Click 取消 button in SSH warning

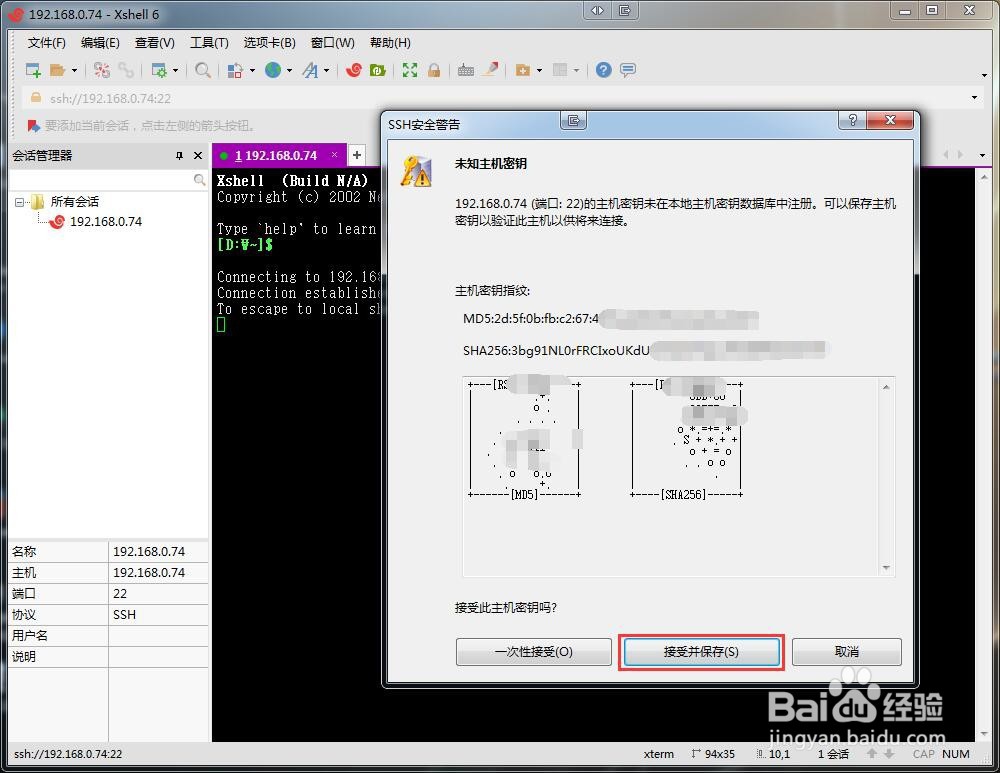pos(846,652)
